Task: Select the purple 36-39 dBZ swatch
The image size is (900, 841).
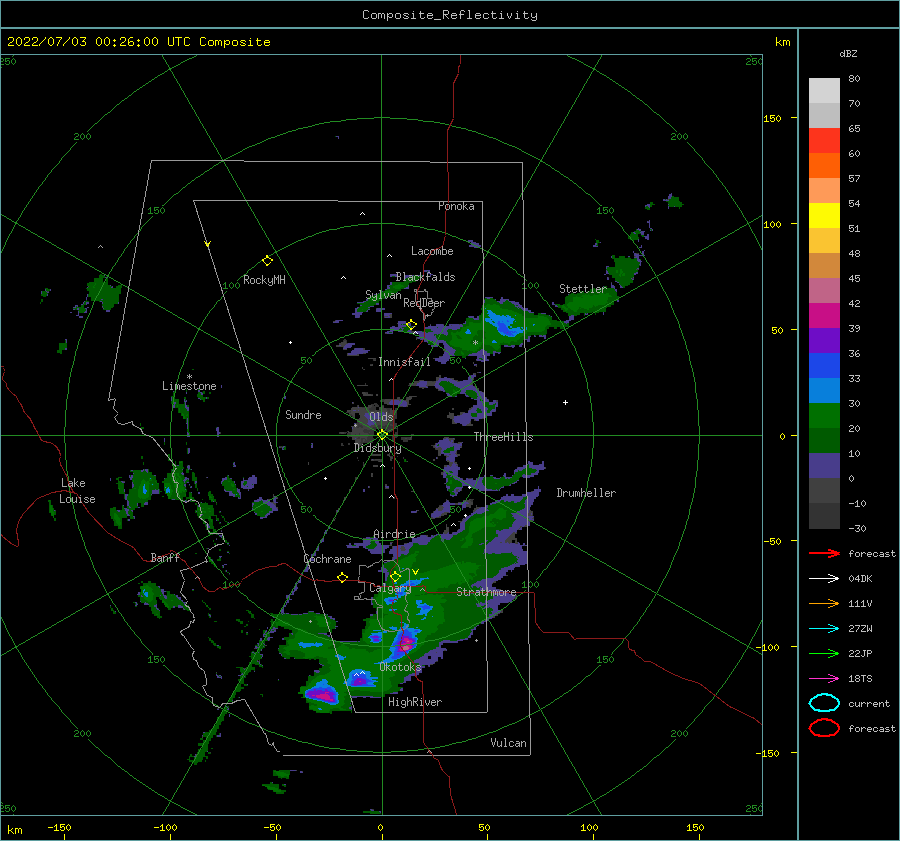Action: 824,341
